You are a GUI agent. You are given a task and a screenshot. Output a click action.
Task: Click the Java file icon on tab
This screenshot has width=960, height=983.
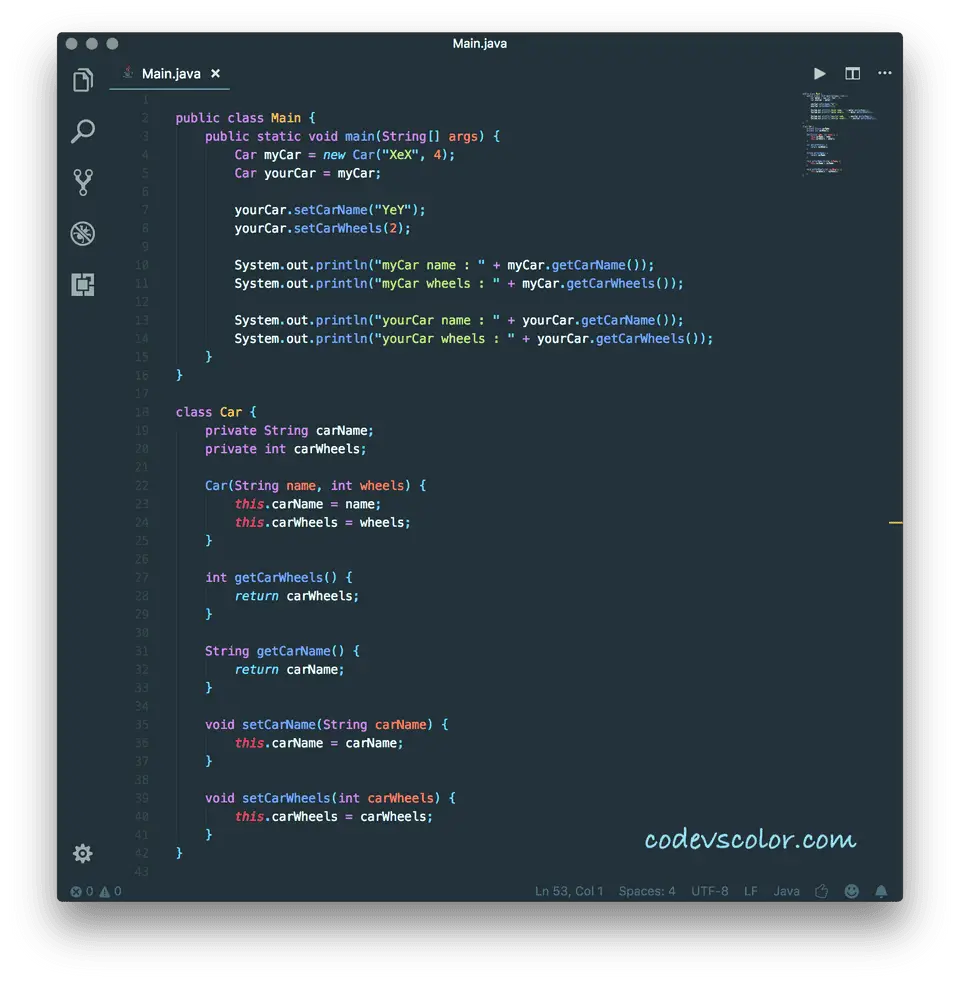[128, 73]
